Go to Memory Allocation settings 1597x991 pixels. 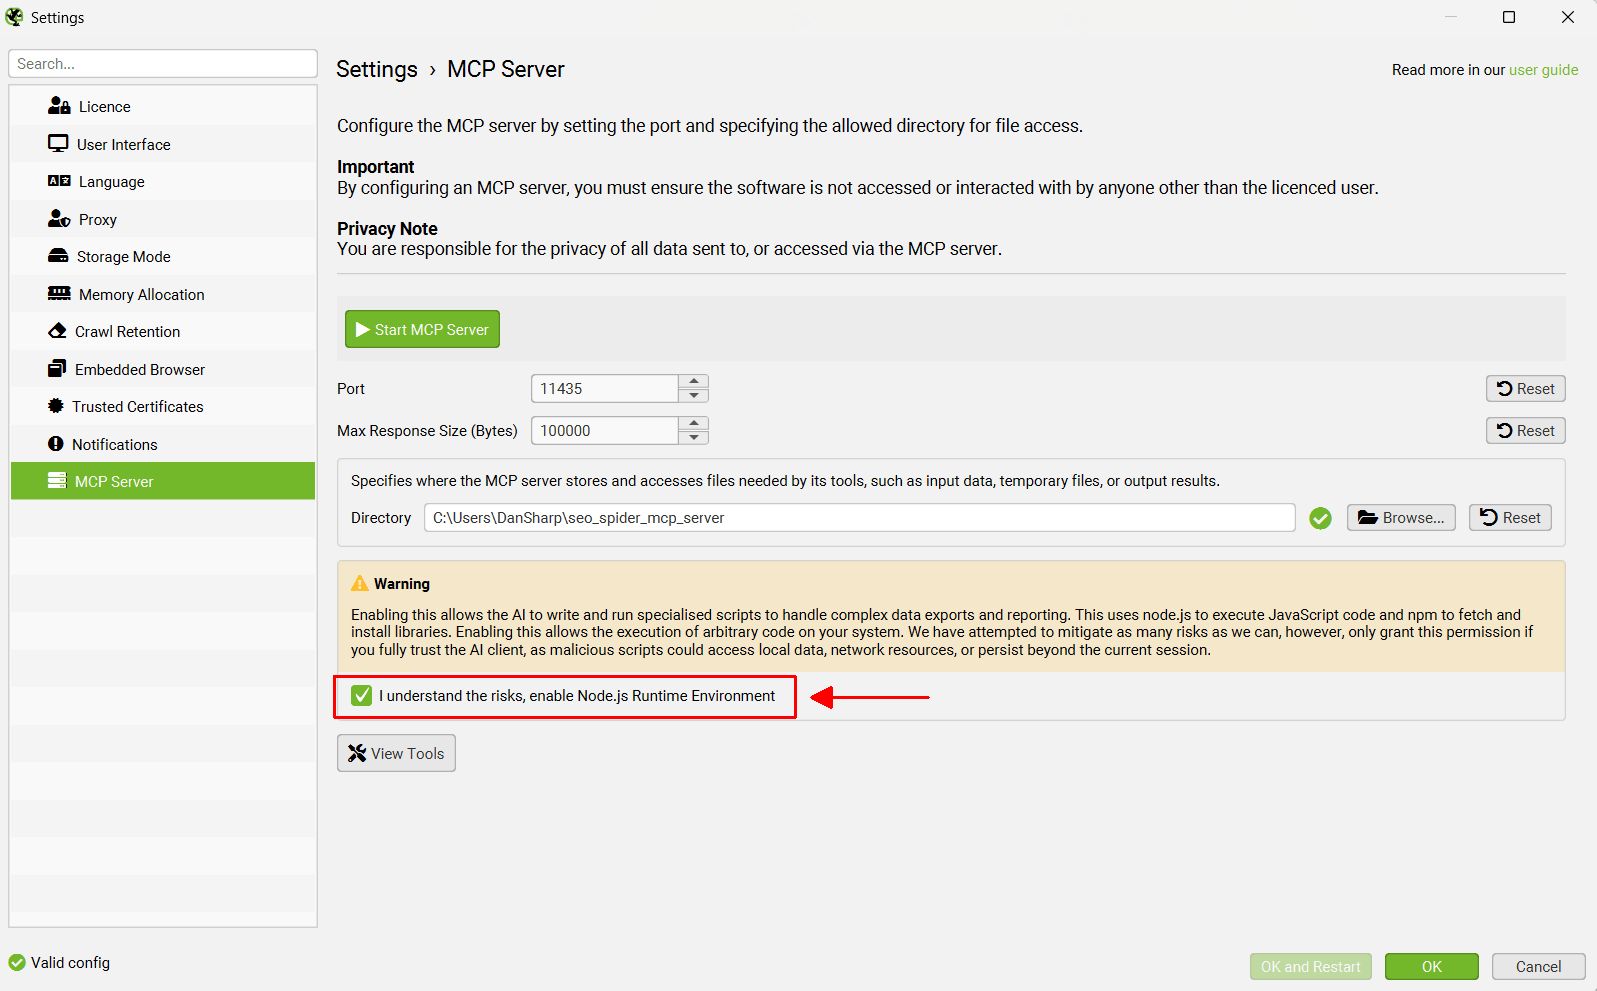163,294
